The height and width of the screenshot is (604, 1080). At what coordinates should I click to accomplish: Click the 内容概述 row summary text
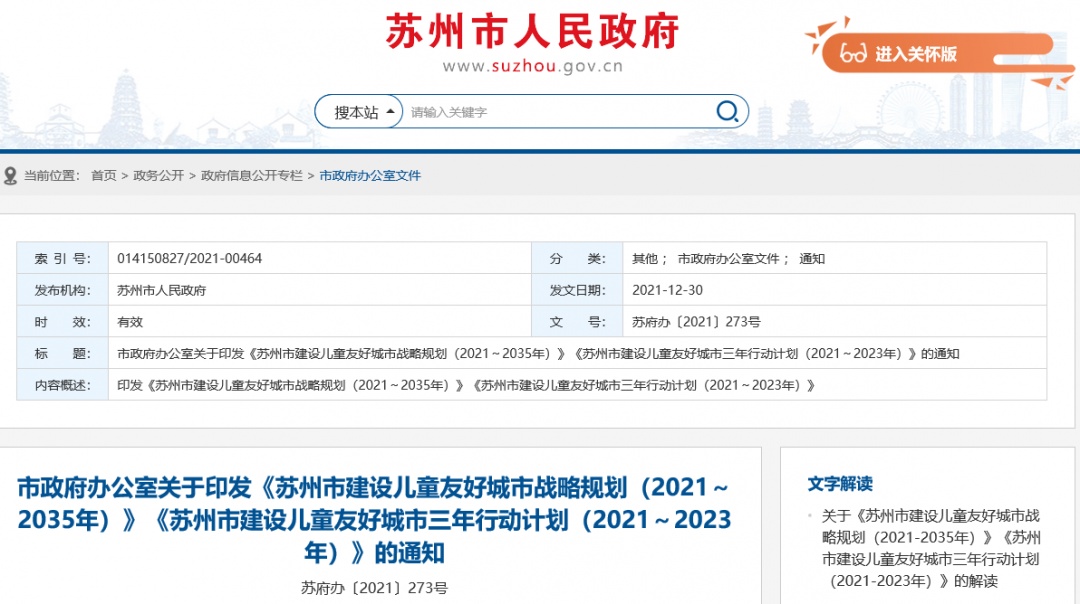click(466, 385)
